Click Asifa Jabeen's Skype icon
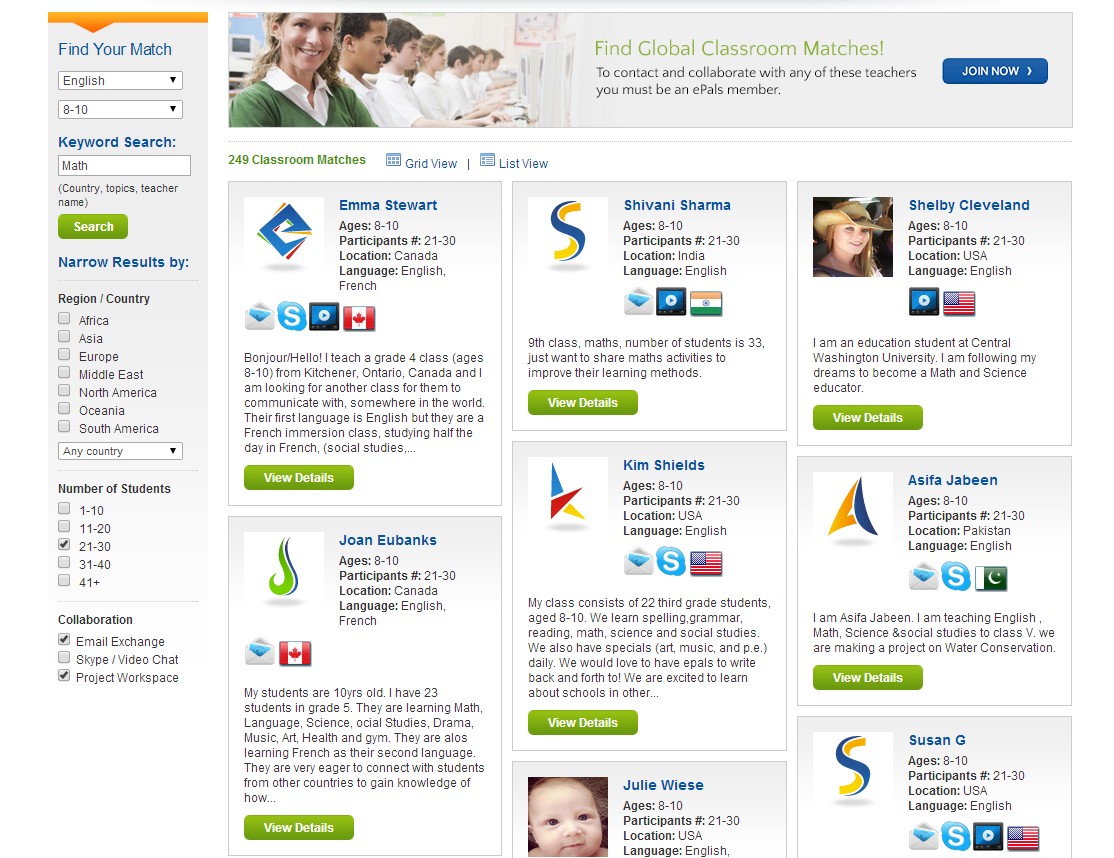1114x858 pixels. (956, 576)
